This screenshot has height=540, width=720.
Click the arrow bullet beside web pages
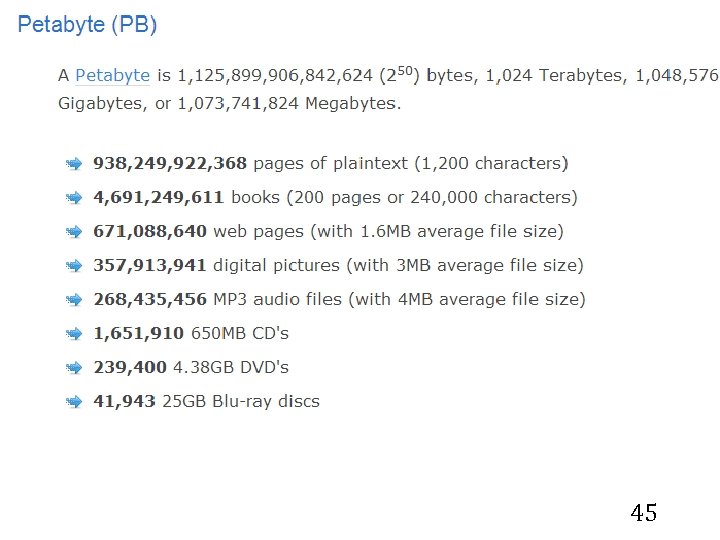click(73, 232)
